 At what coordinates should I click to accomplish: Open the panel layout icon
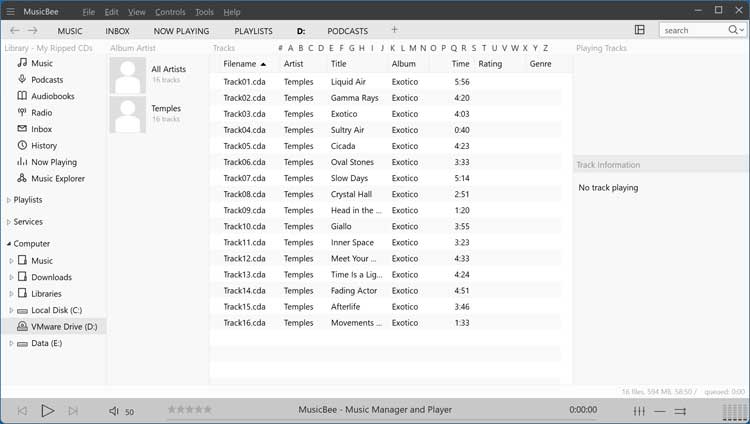[x=640, y=30]
